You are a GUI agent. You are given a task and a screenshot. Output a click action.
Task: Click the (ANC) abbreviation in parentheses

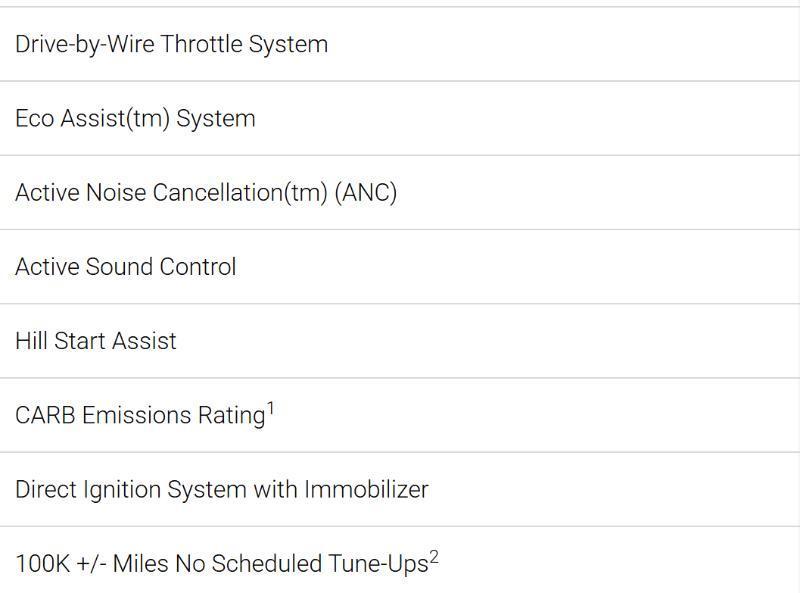366,192
